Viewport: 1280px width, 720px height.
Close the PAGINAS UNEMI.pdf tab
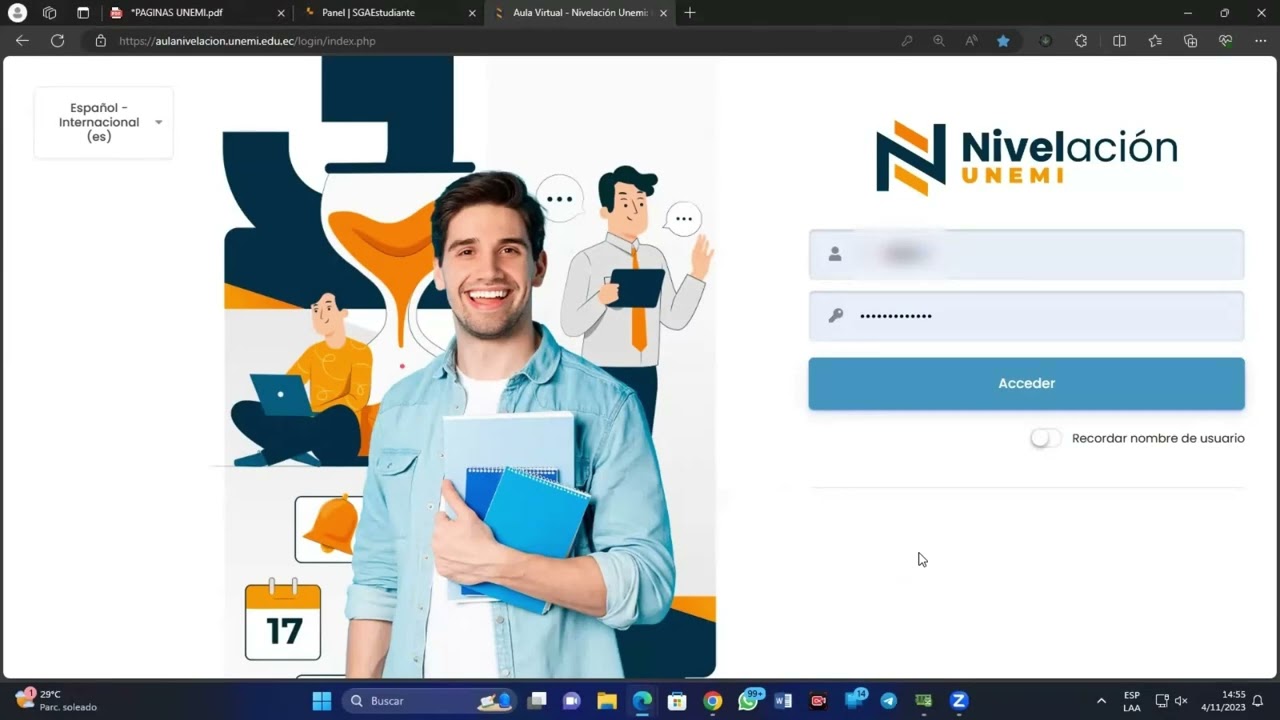[281, 13]
